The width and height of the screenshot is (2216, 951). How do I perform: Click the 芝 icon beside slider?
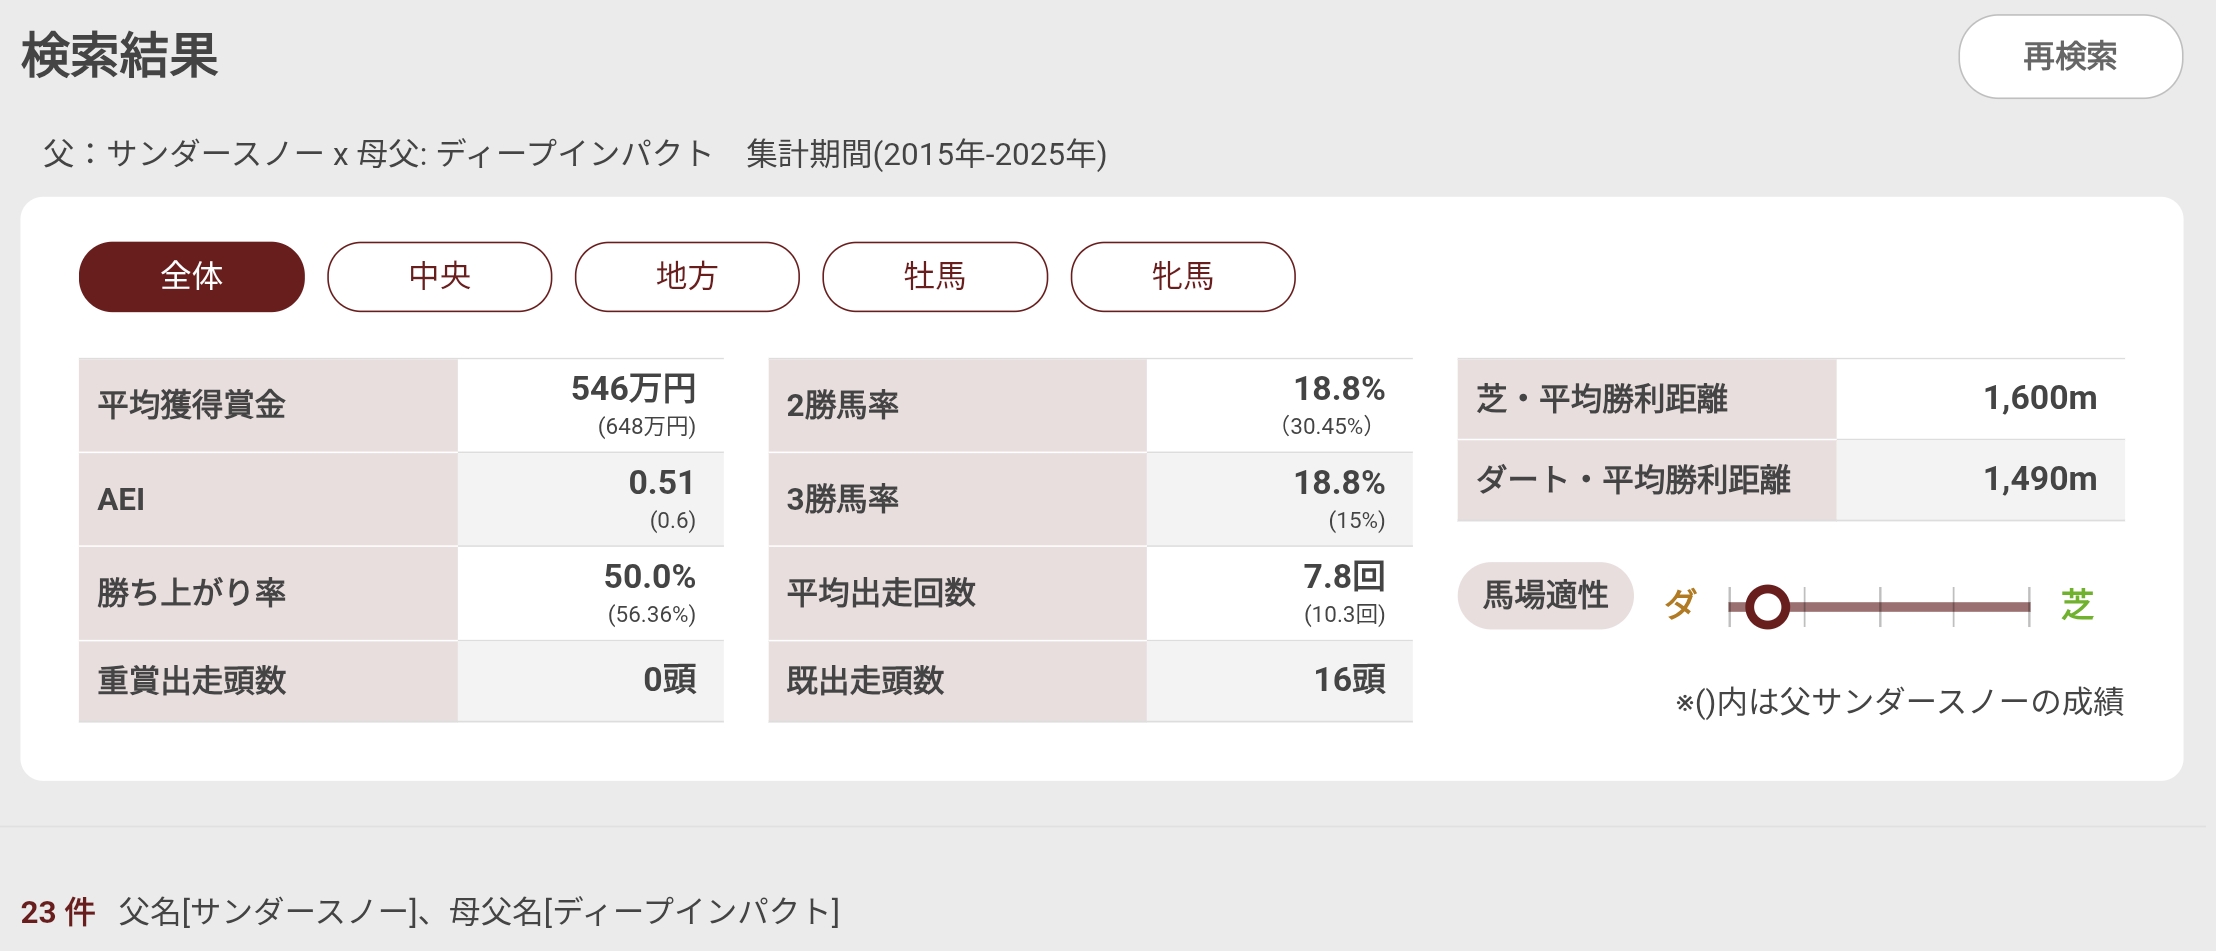click(x=2077, y=604)
